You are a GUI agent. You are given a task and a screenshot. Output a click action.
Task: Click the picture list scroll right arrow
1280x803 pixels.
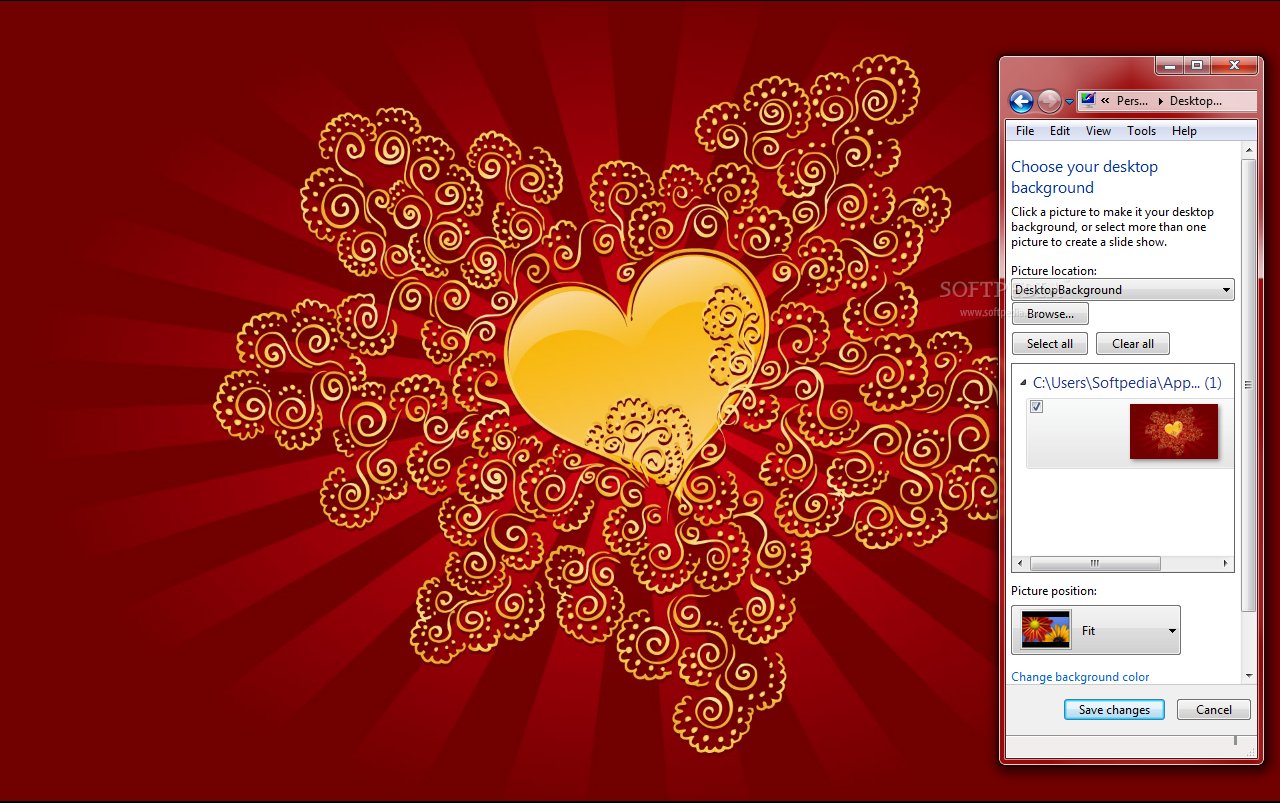[x=1226, y=564]
